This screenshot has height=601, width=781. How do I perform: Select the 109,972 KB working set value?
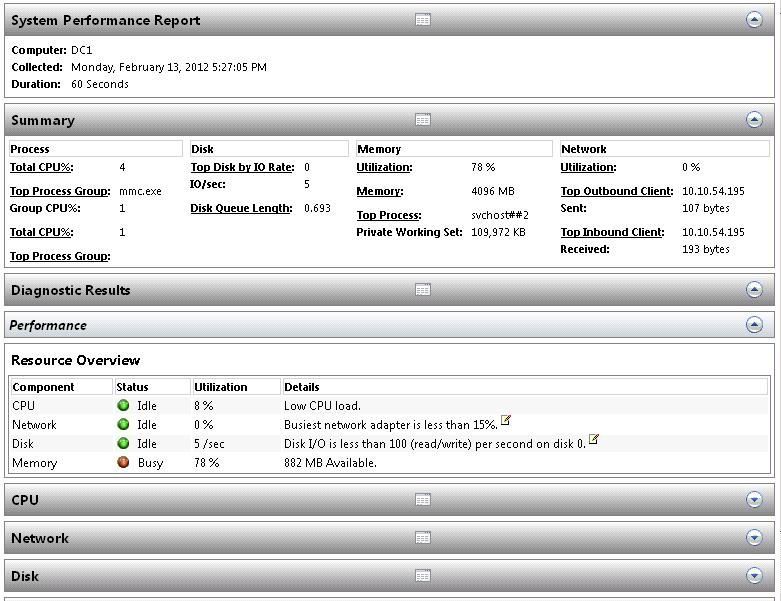coord(498,232)
